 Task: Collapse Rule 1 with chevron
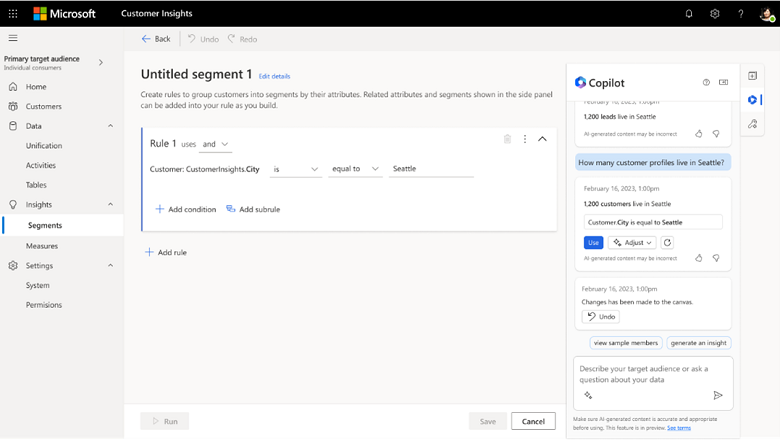point(542,139)
